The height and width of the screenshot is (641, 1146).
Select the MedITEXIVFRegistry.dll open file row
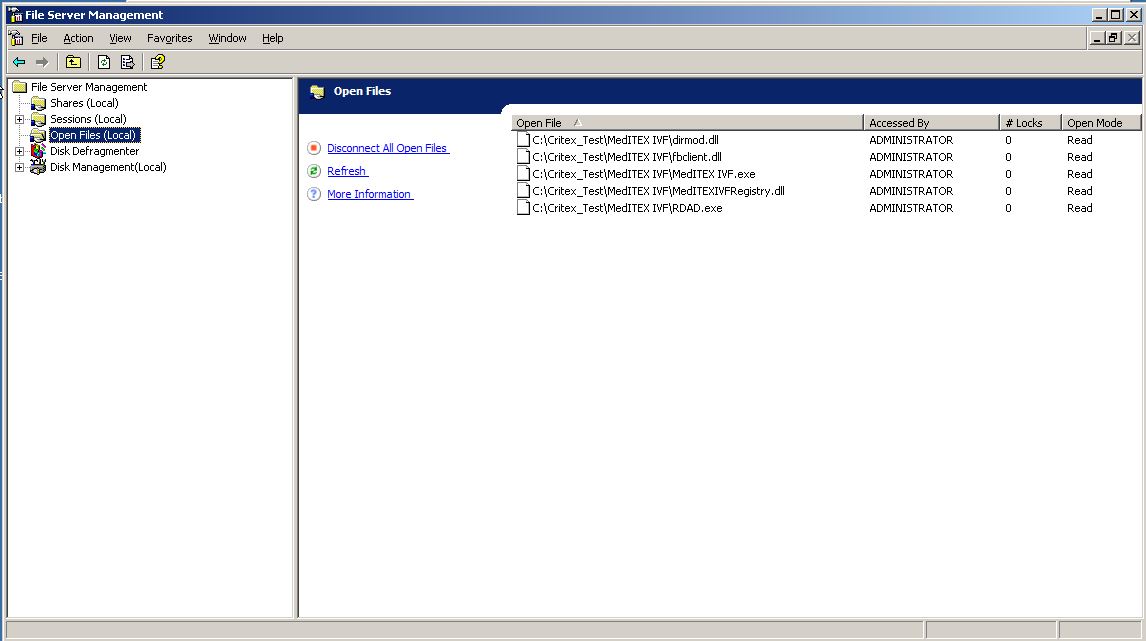[x=826, y=191]
